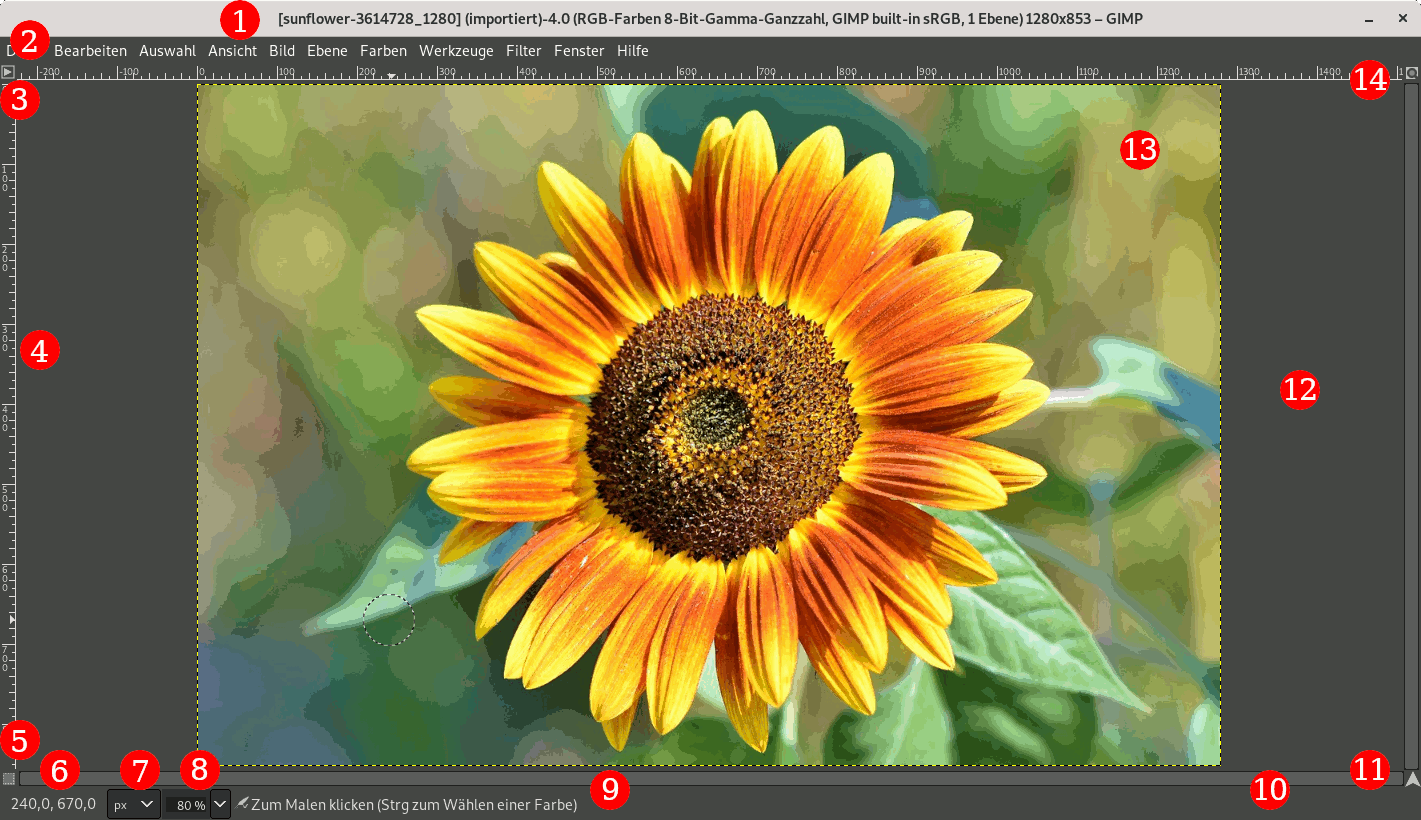Open the Ebene menu
1421x820 pixels.
coord(327,50)
